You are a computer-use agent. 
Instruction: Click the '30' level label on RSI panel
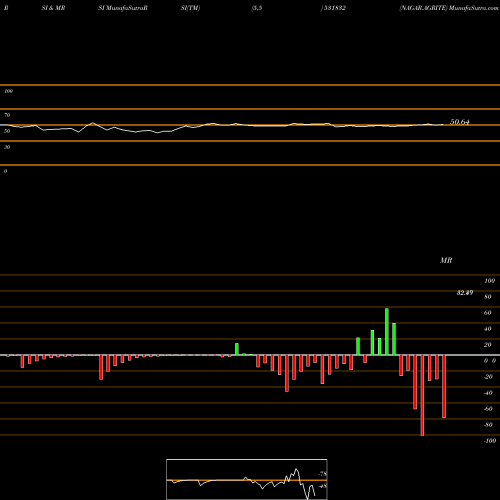point(7,147)
